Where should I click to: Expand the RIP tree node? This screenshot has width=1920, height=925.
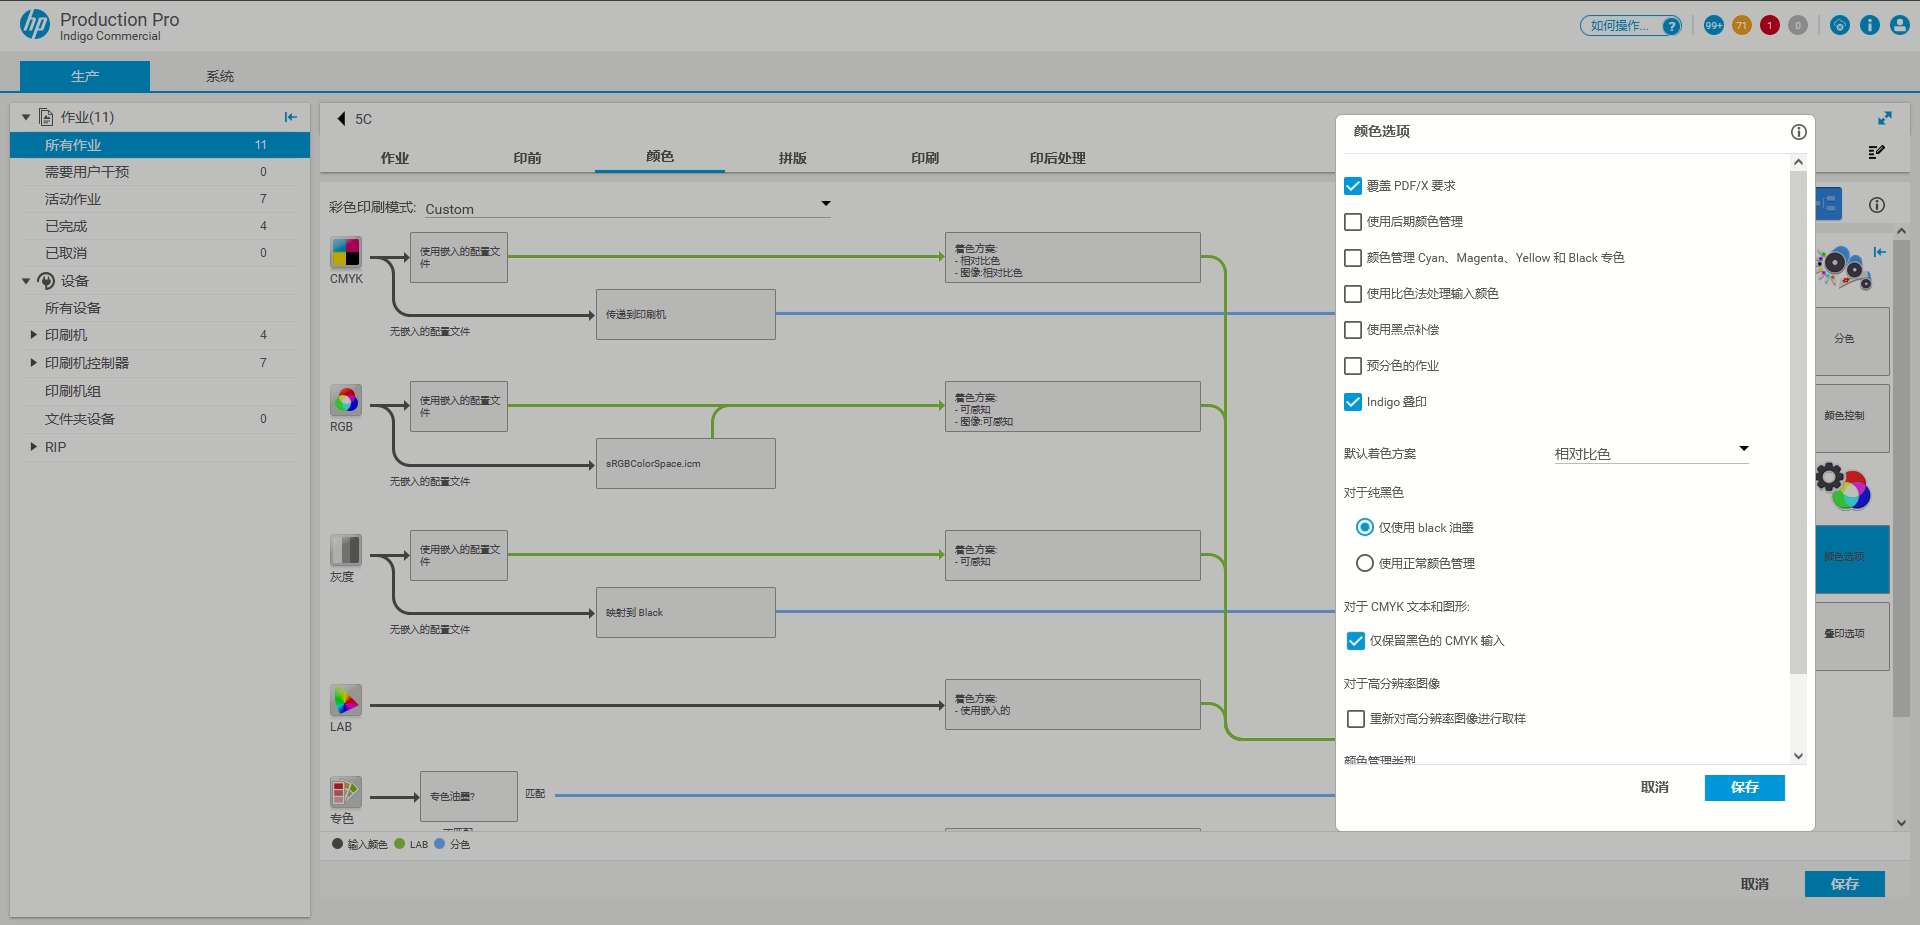pyautogui.click(x=33, y=447)
